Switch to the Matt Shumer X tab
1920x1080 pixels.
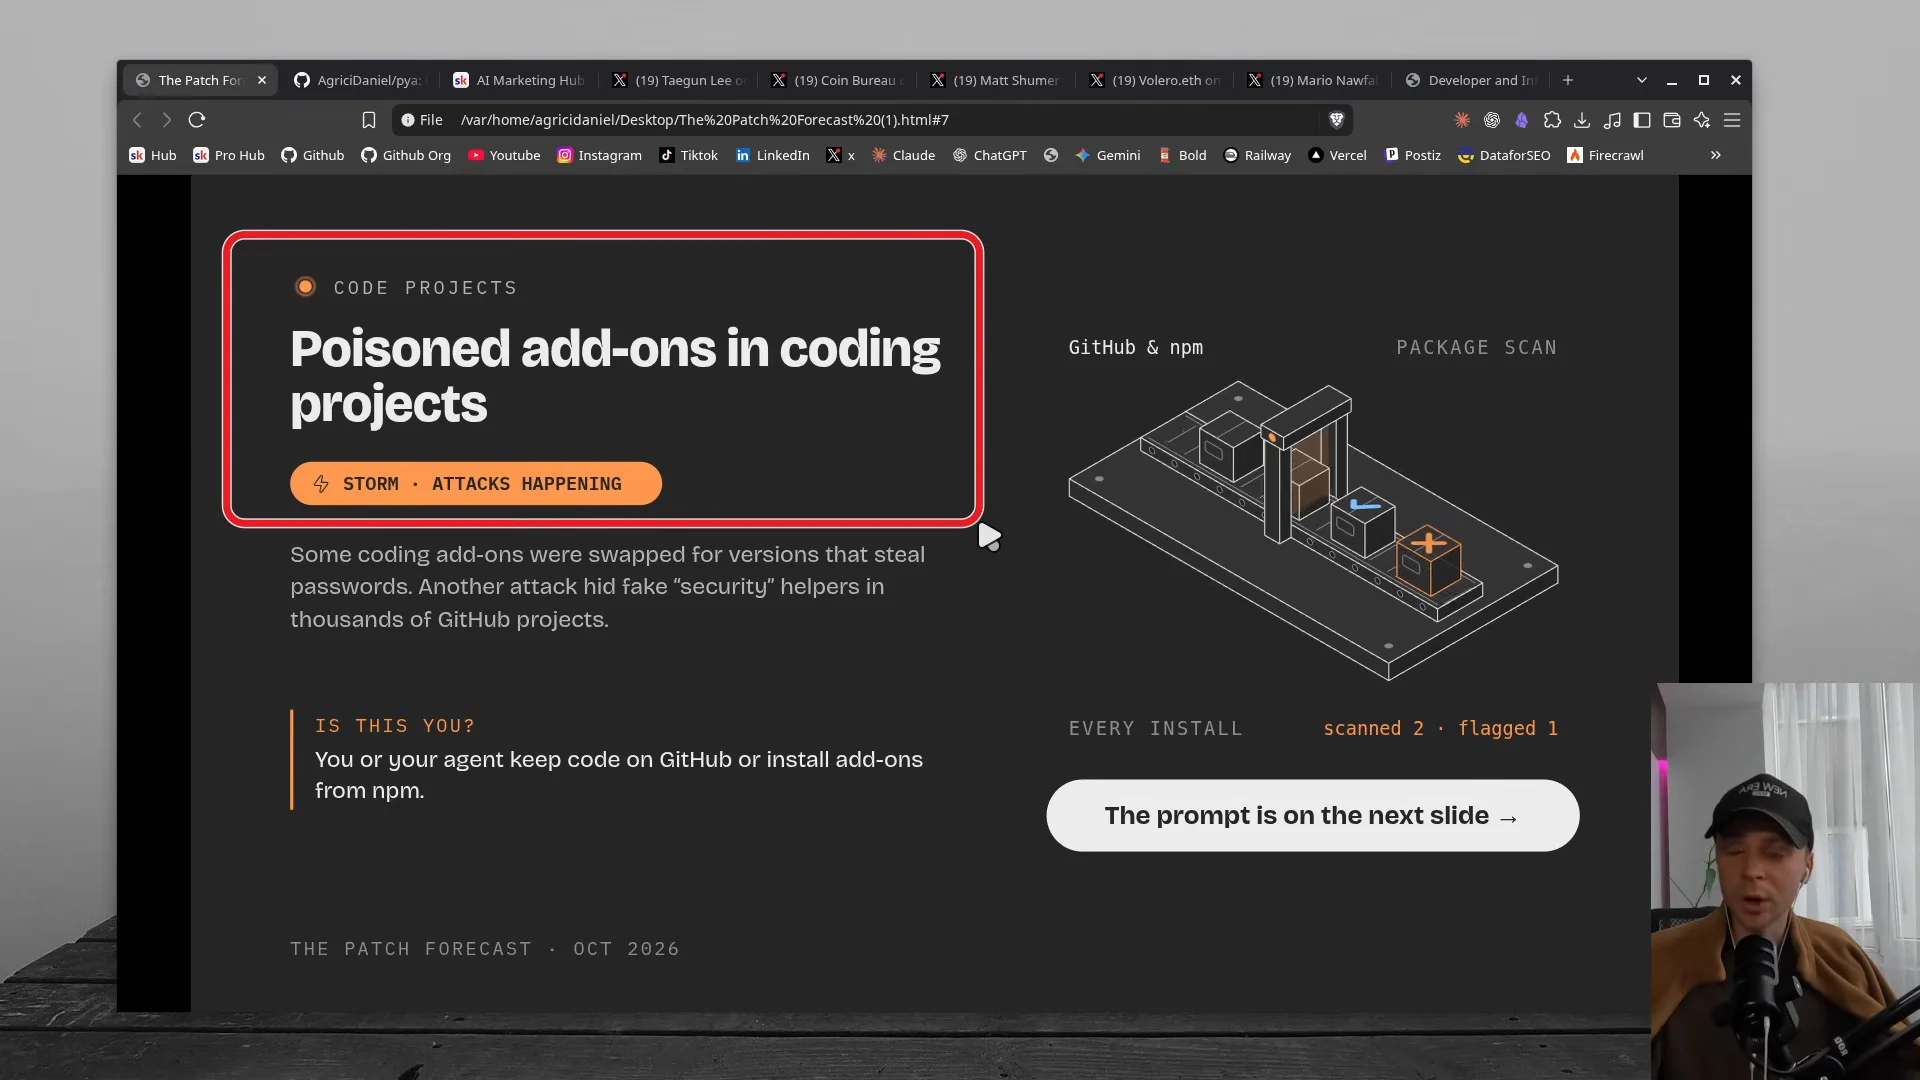click(997, 80)
